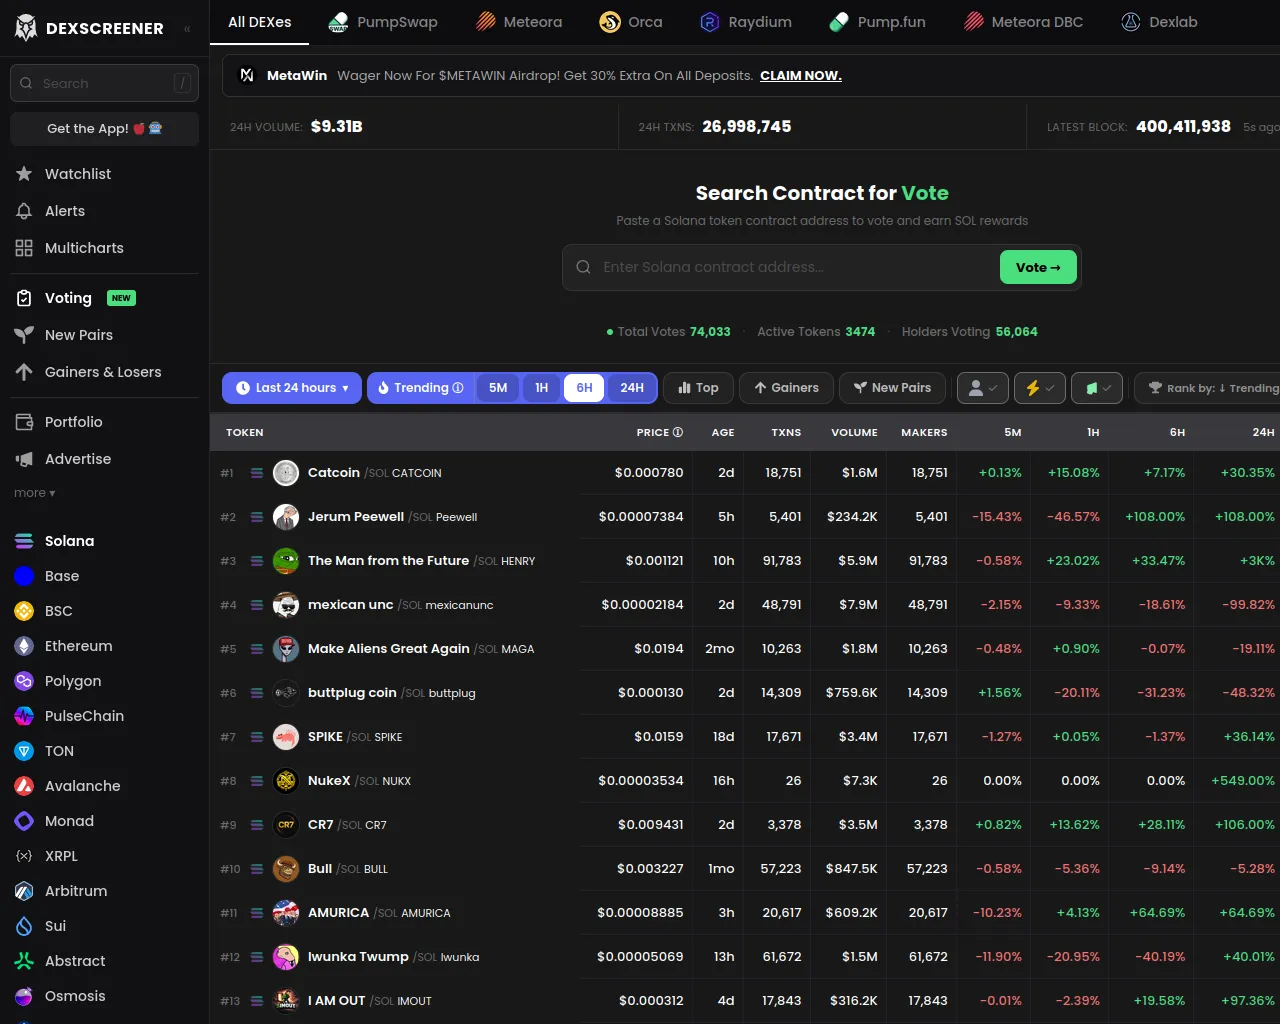The image size is (1280, 1024).
Task: Select the Ethereum chain icon
Action: pos(24,646)
